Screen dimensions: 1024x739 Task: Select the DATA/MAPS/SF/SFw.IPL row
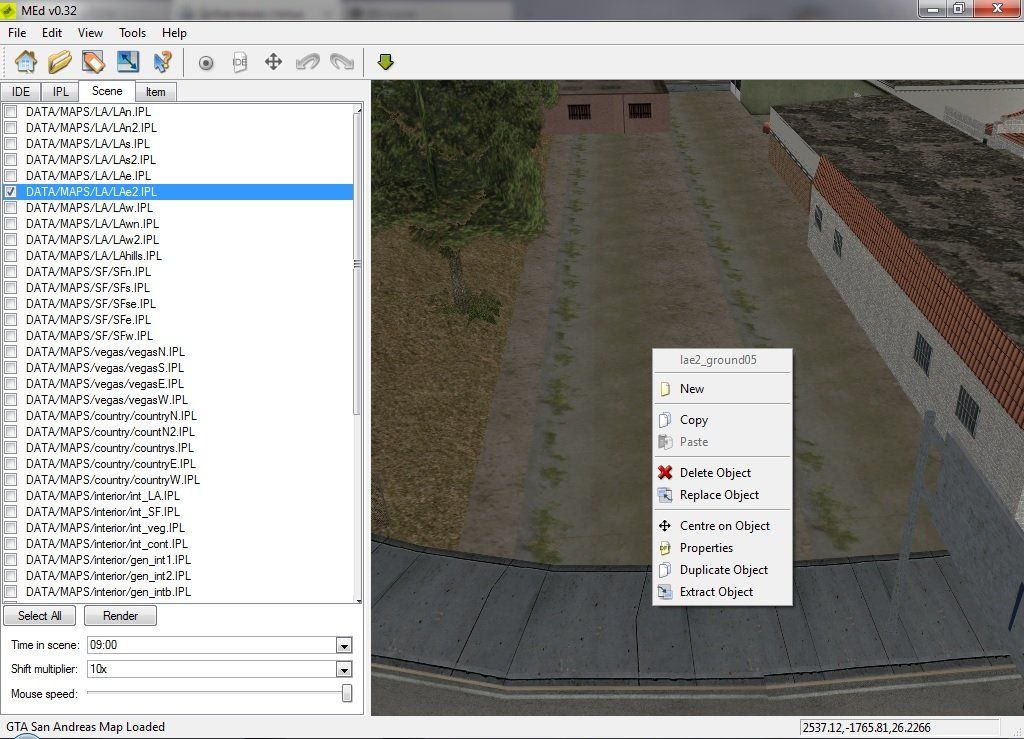point(178,336)
